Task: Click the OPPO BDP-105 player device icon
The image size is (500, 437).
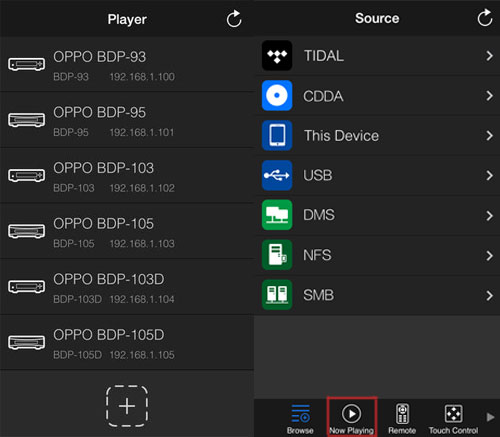Action: [27, 231]
